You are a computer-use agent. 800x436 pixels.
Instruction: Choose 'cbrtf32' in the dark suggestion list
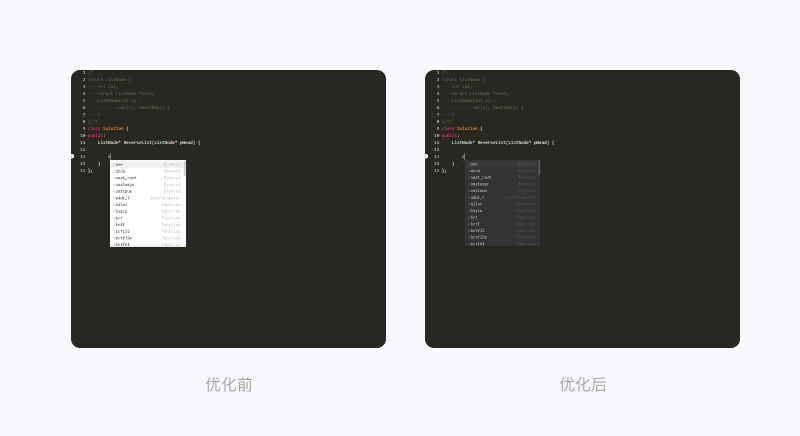click(x=502, y=230)
